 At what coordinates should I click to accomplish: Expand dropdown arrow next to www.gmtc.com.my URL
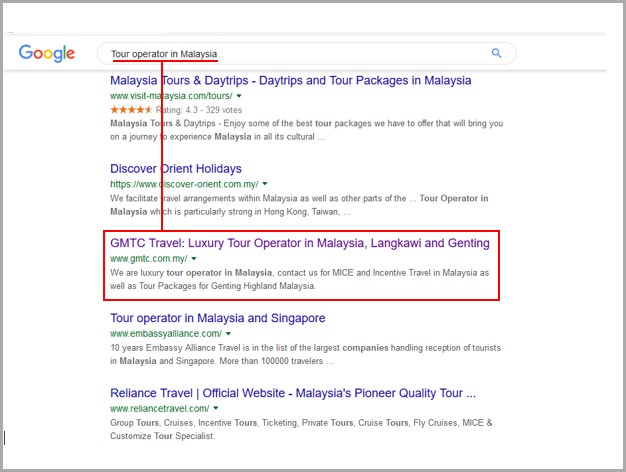tap(194, 259)
